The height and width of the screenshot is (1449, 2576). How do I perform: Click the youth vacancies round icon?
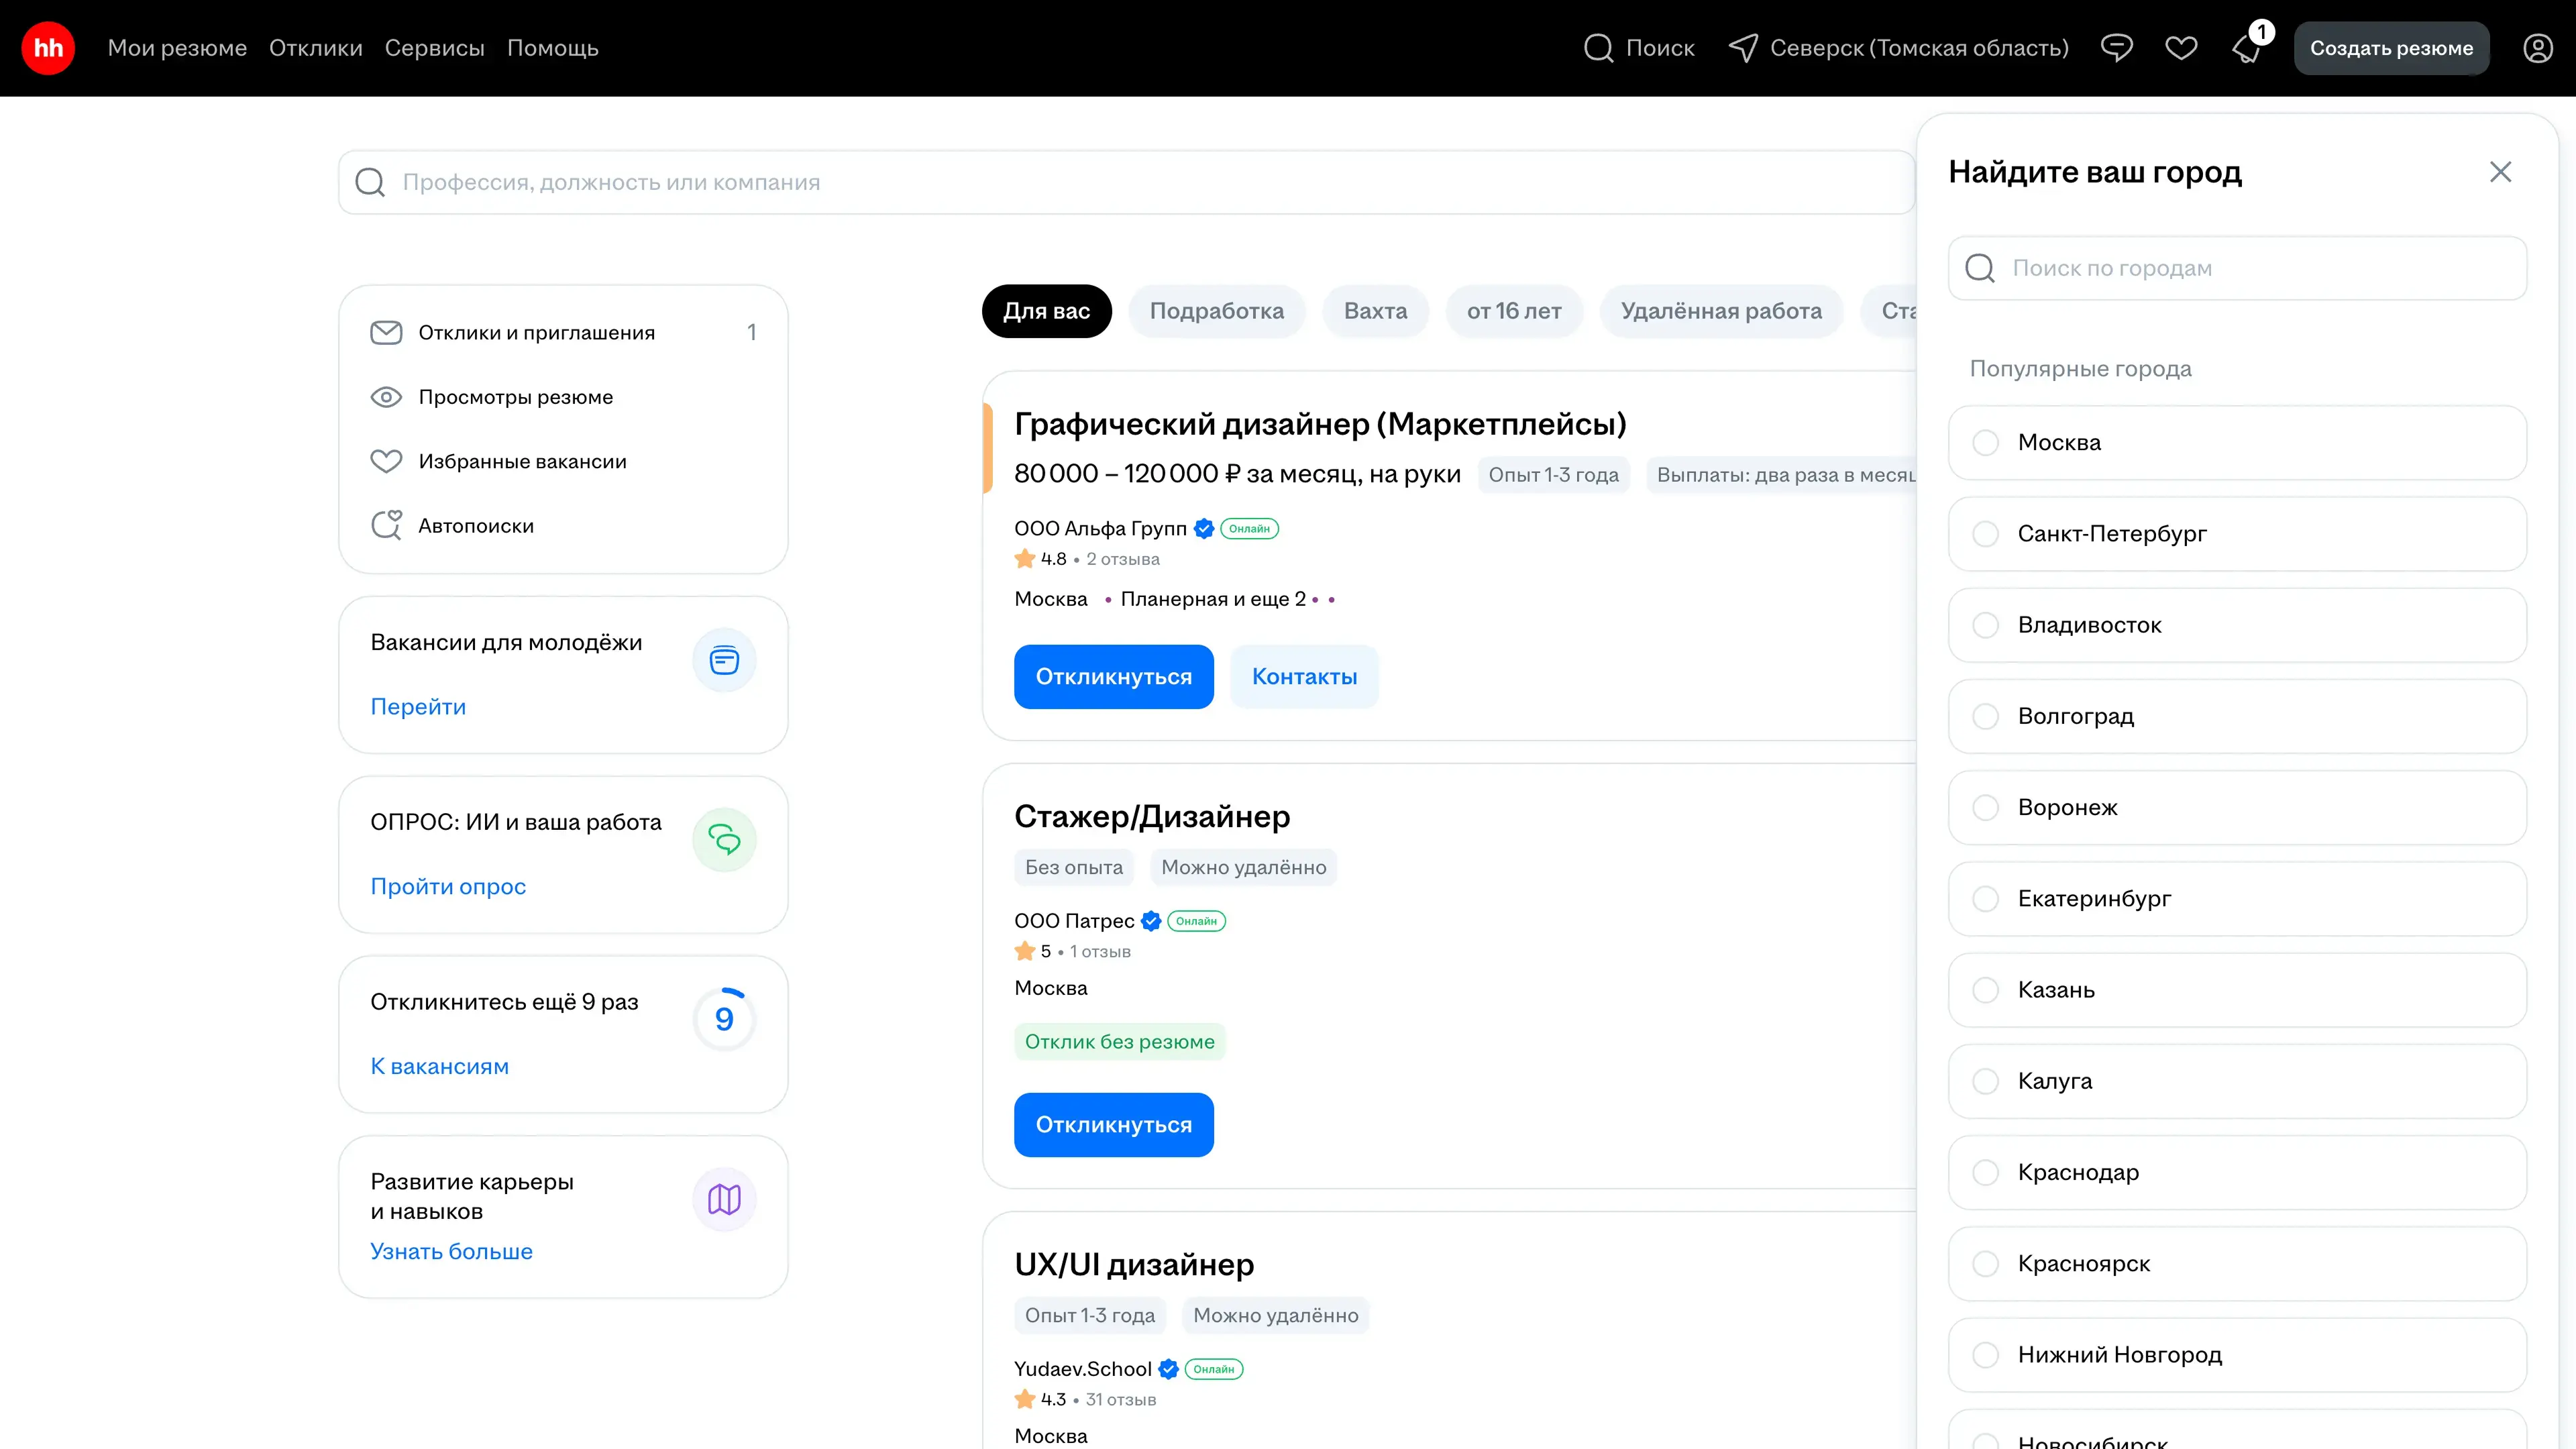724,660
